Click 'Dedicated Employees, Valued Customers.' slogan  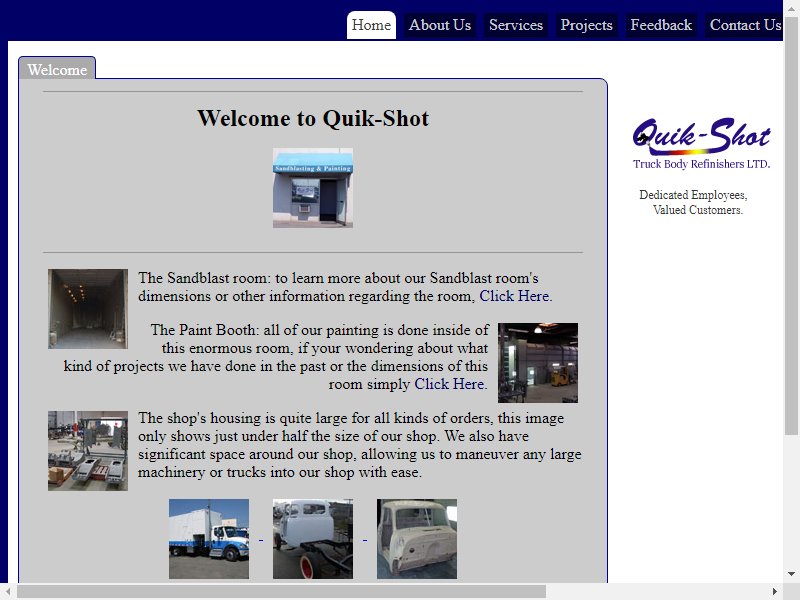click(694, 202)
